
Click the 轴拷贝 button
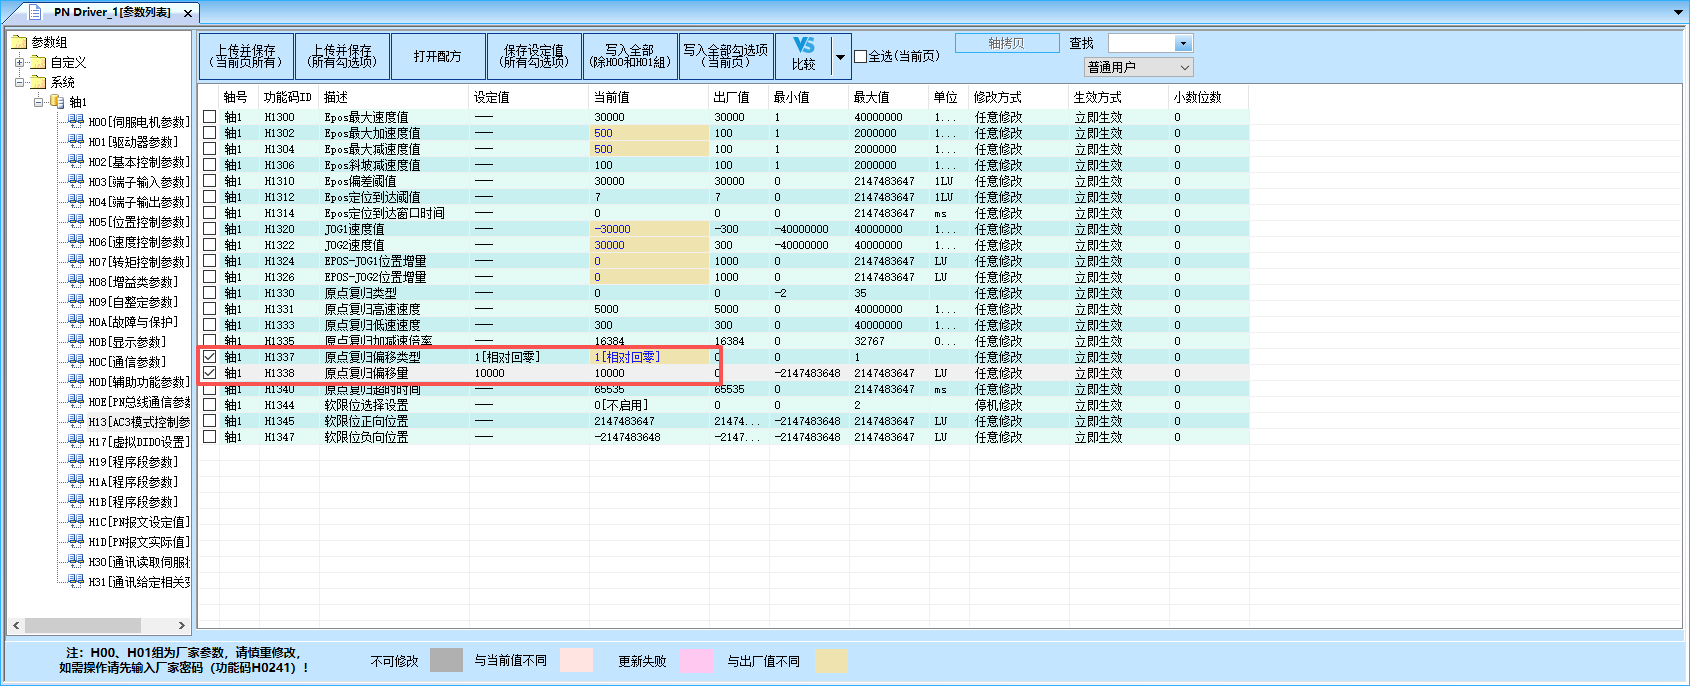pyautogui.click(x=1007, y=43)
